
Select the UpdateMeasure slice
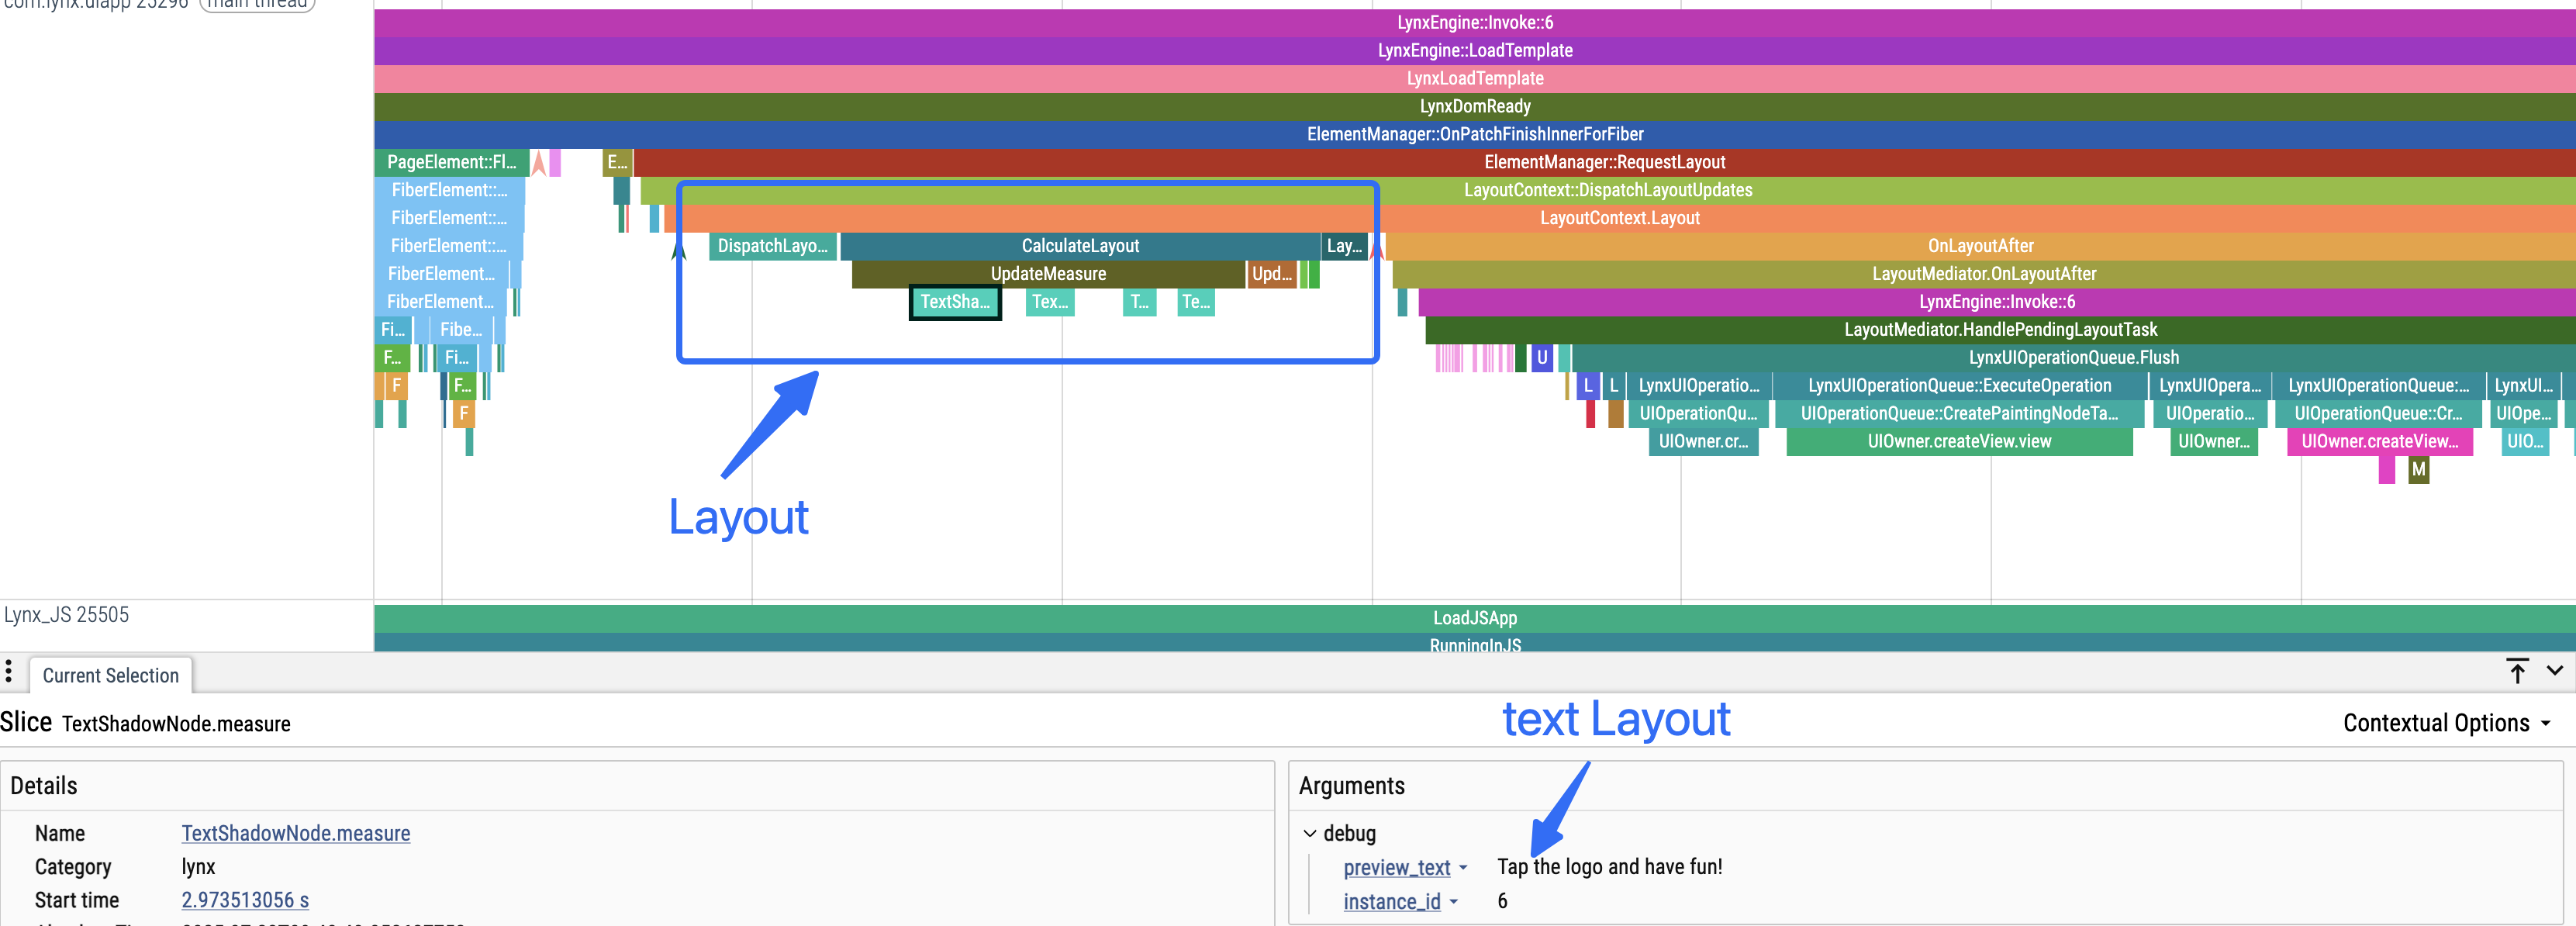(x=1048, y=274)
